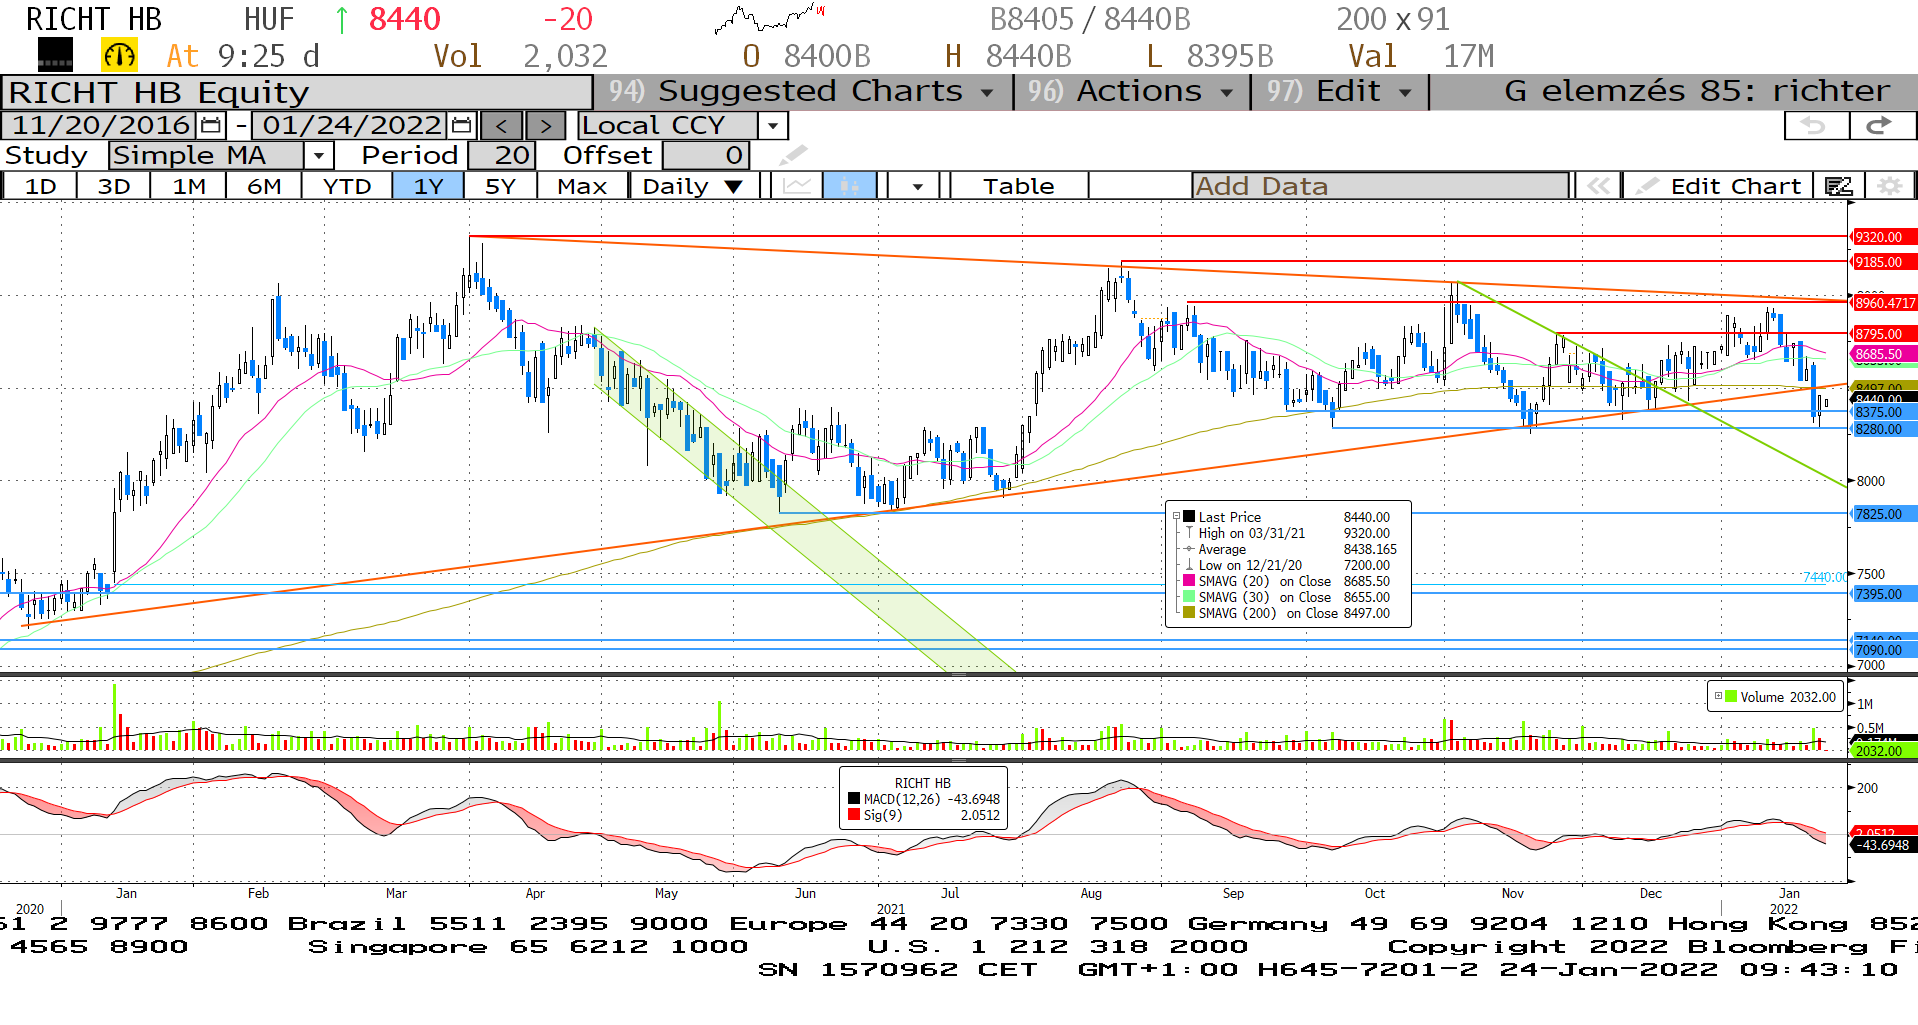Click the 9185.00 price level label
Viewport: 1918px width, 1025px height.
click(1885, 262)
